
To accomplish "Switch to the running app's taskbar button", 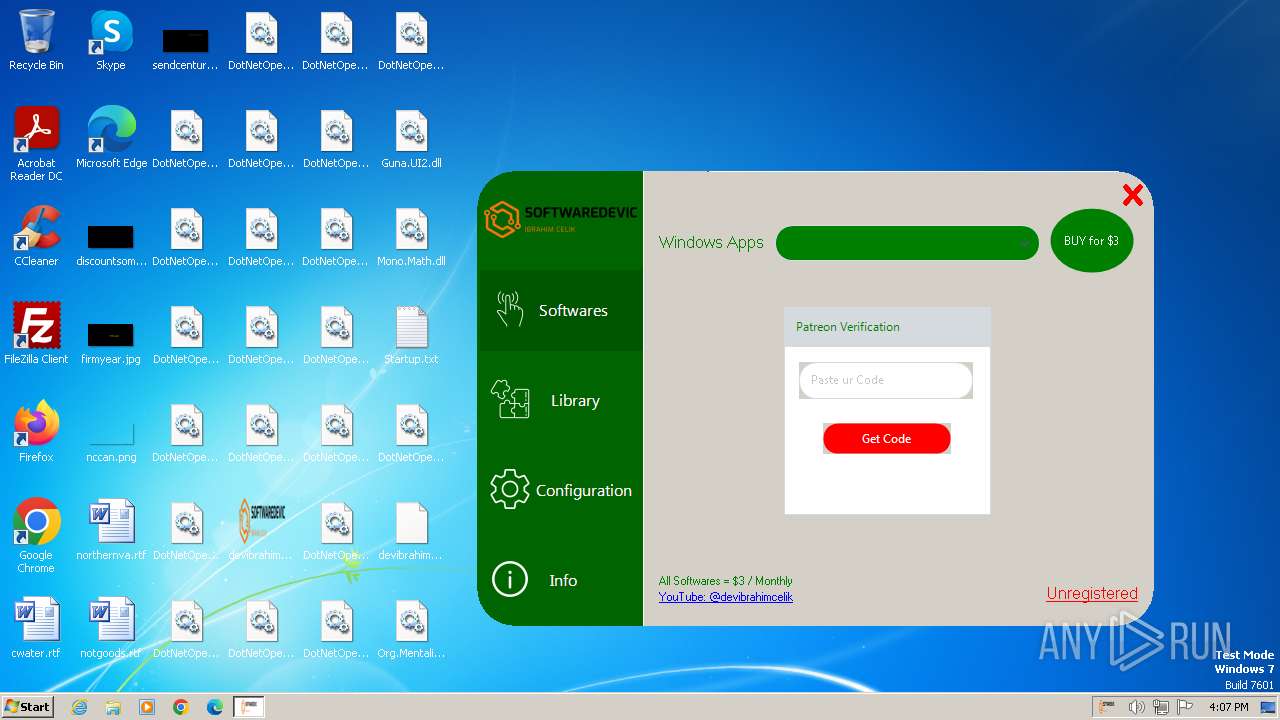I will (x=248, y=707).
